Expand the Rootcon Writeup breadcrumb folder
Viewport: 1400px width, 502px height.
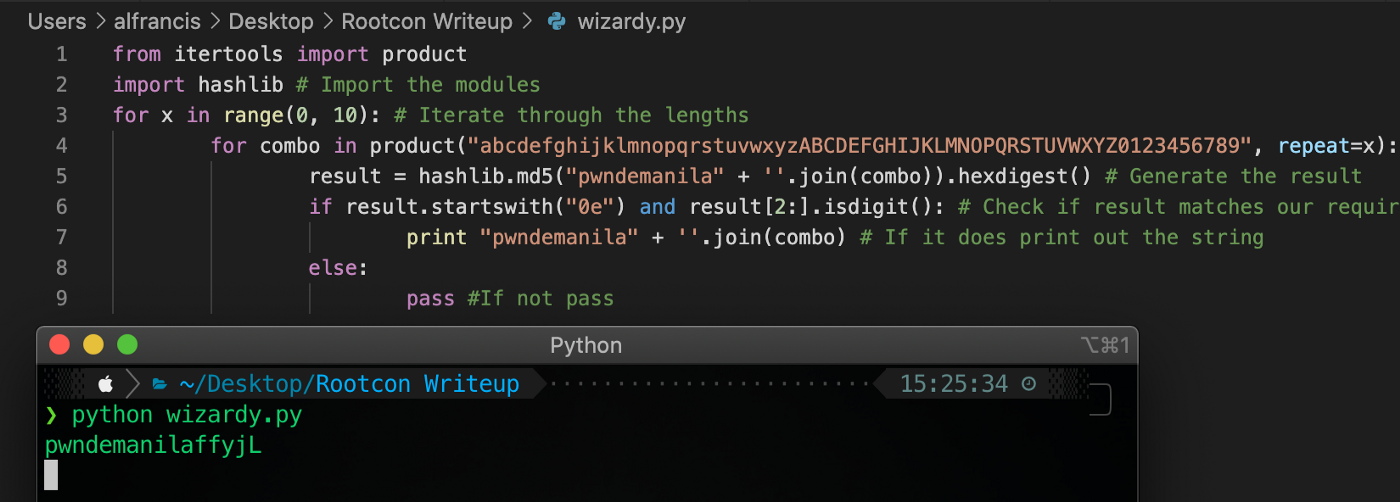pyautogui.click(x=427, y=21)
